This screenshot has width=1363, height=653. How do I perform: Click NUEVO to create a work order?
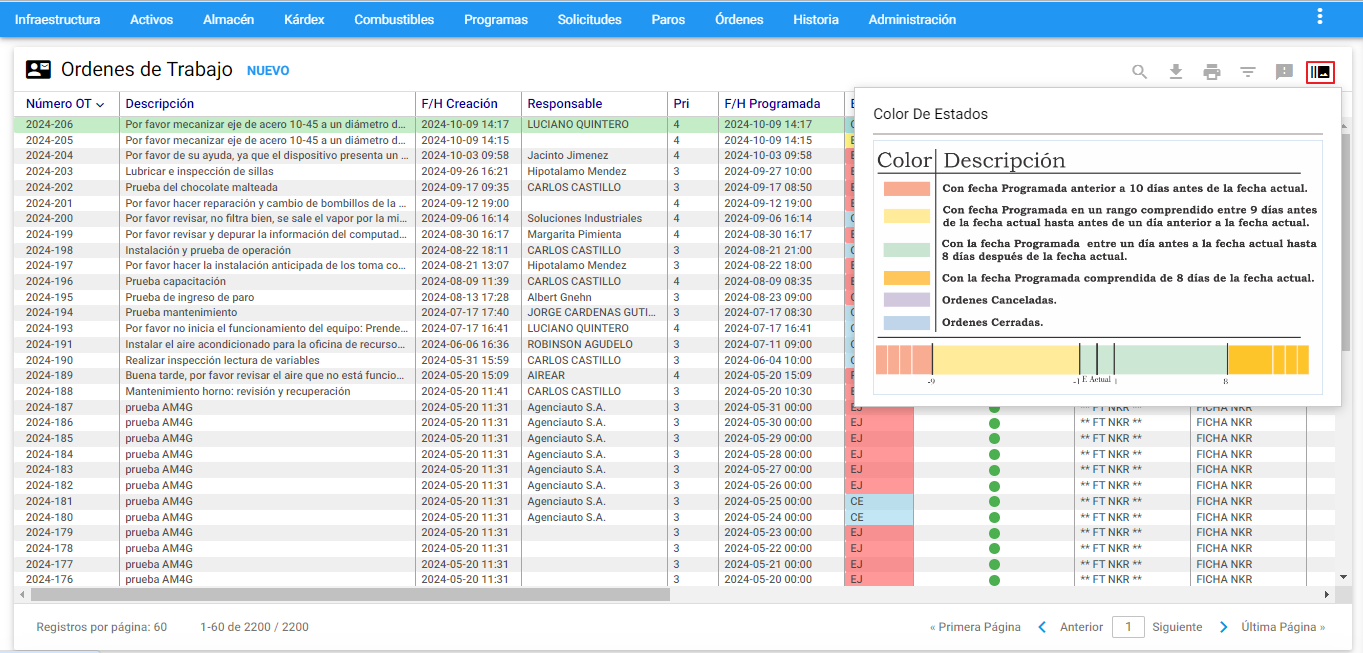[x=268, y=71]
